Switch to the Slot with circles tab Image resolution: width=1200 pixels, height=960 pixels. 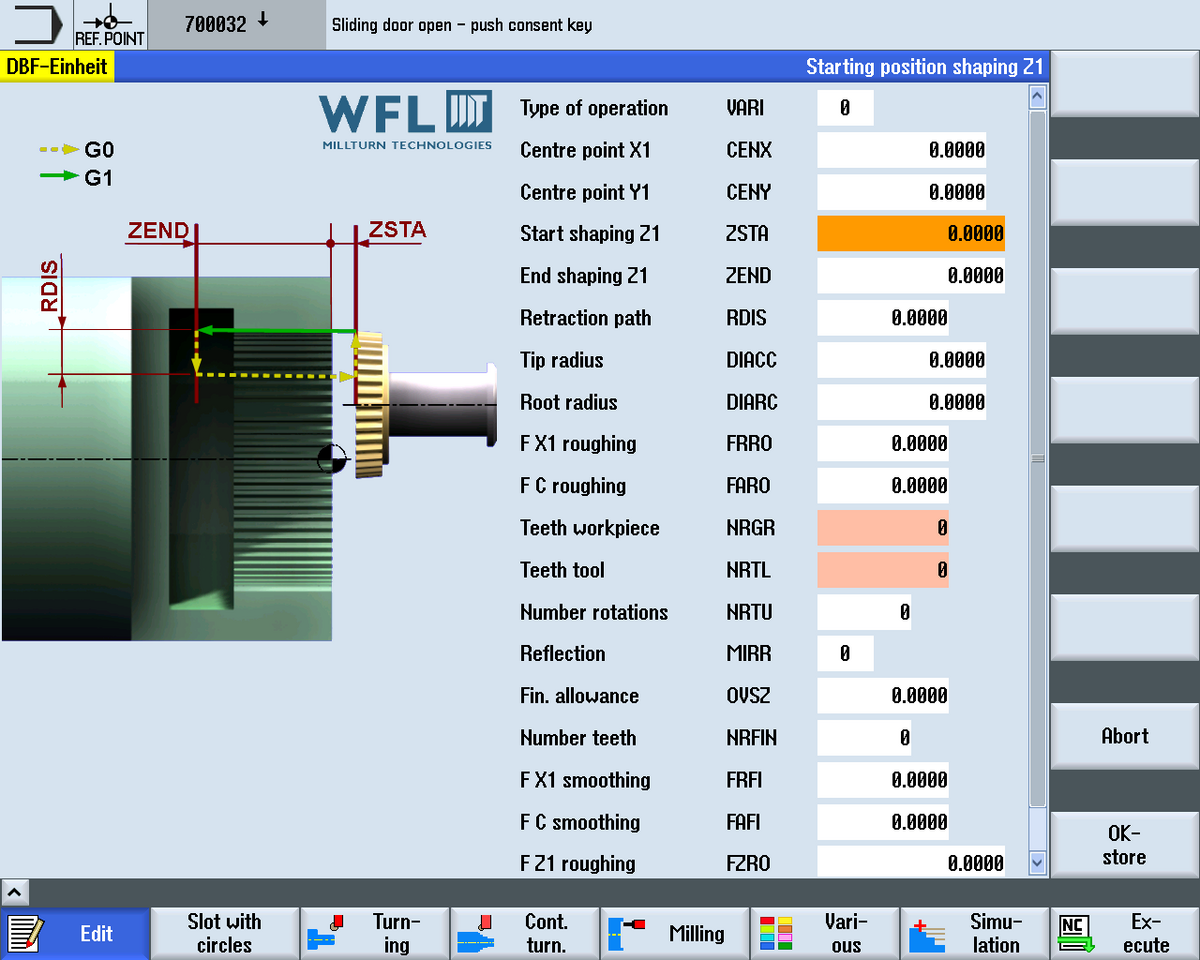[x=224, y=933]
